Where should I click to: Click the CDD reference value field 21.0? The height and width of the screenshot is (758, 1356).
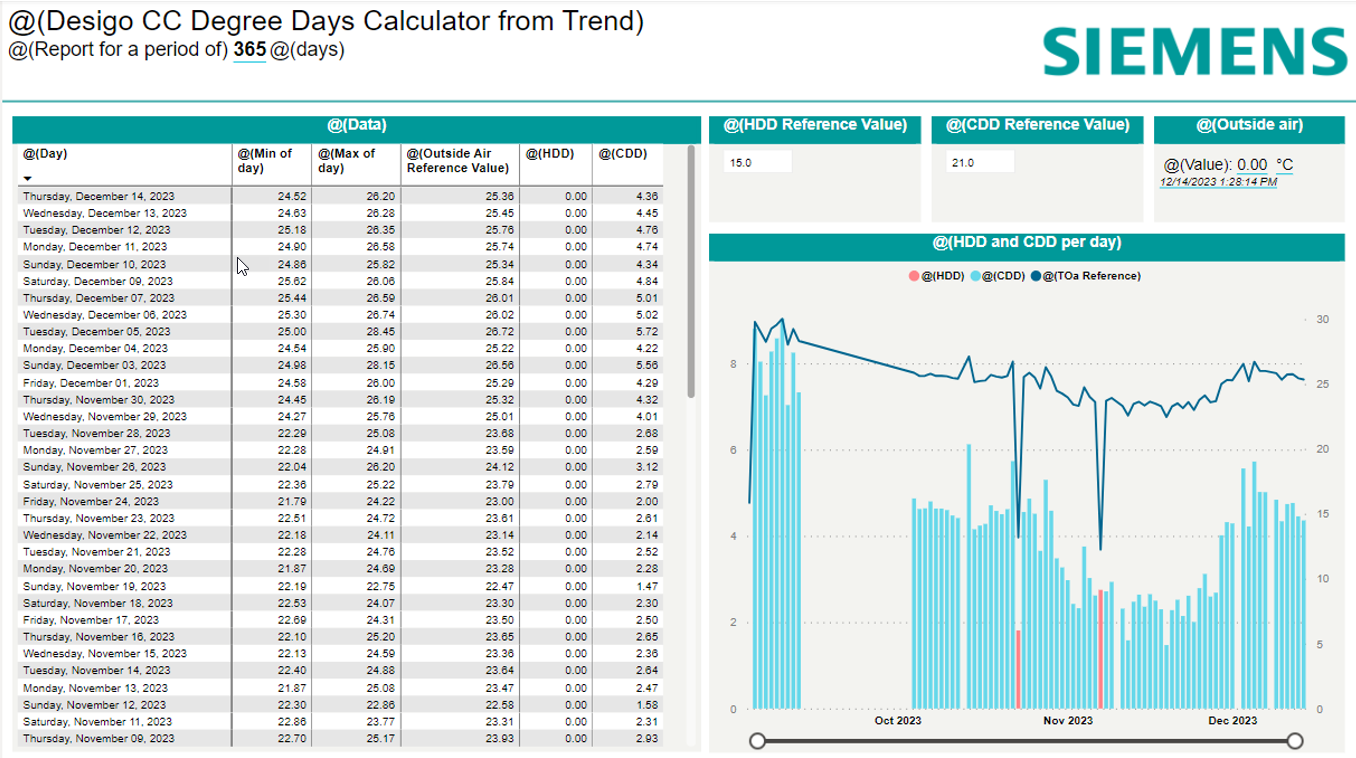979,162
